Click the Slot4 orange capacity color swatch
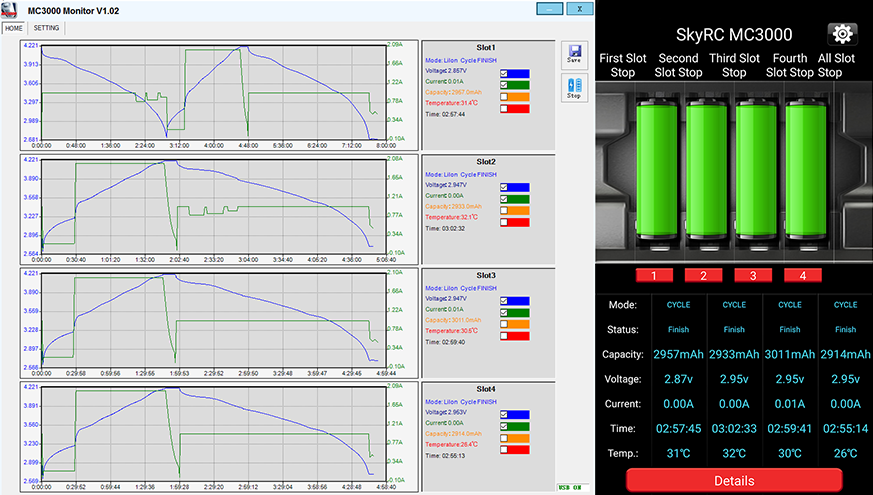This screenshot has height=495, width=873. (x=520, y=437)
